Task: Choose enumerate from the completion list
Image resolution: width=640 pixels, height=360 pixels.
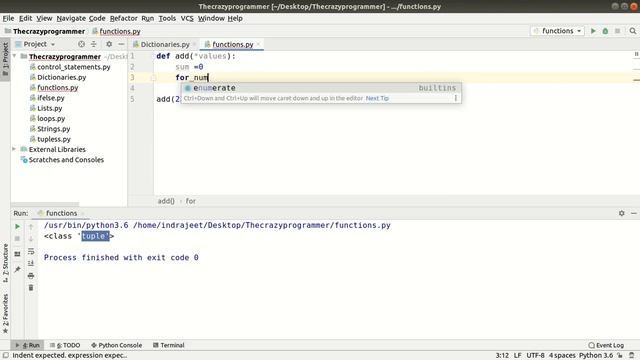Action: click(x=321, y=88)
